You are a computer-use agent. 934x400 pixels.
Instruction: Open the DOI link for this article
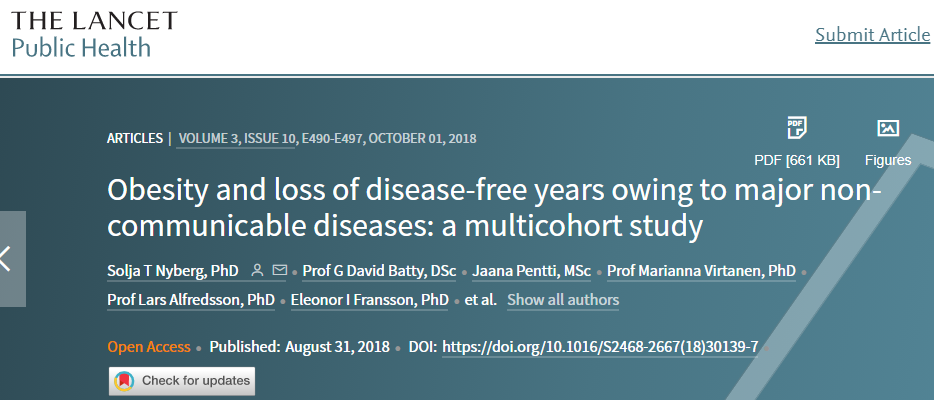(x=600, y=346)
